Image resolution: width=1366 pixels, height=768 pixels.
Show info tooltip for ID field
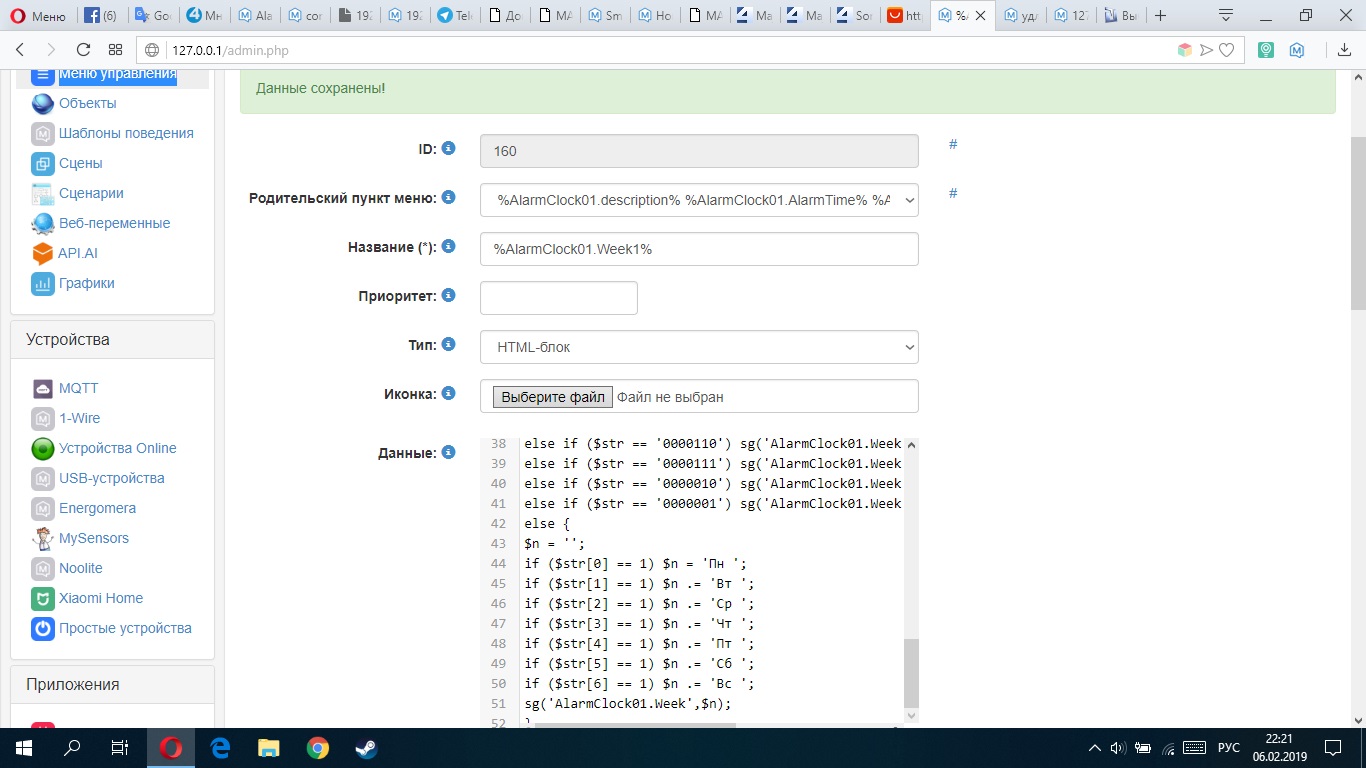[449, 148]
